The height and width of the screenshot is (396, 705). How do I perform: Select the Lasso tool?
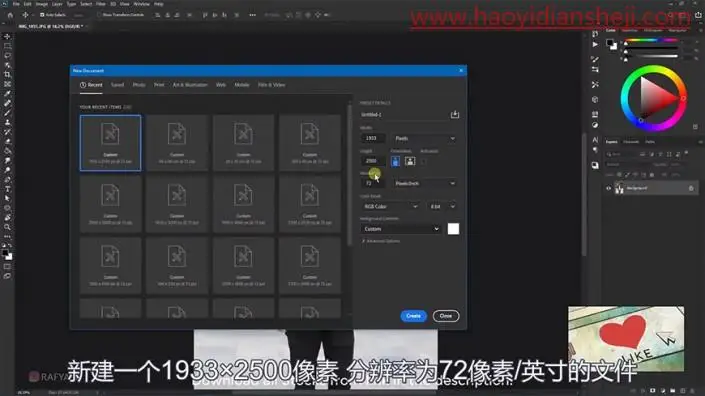(7, 55)
